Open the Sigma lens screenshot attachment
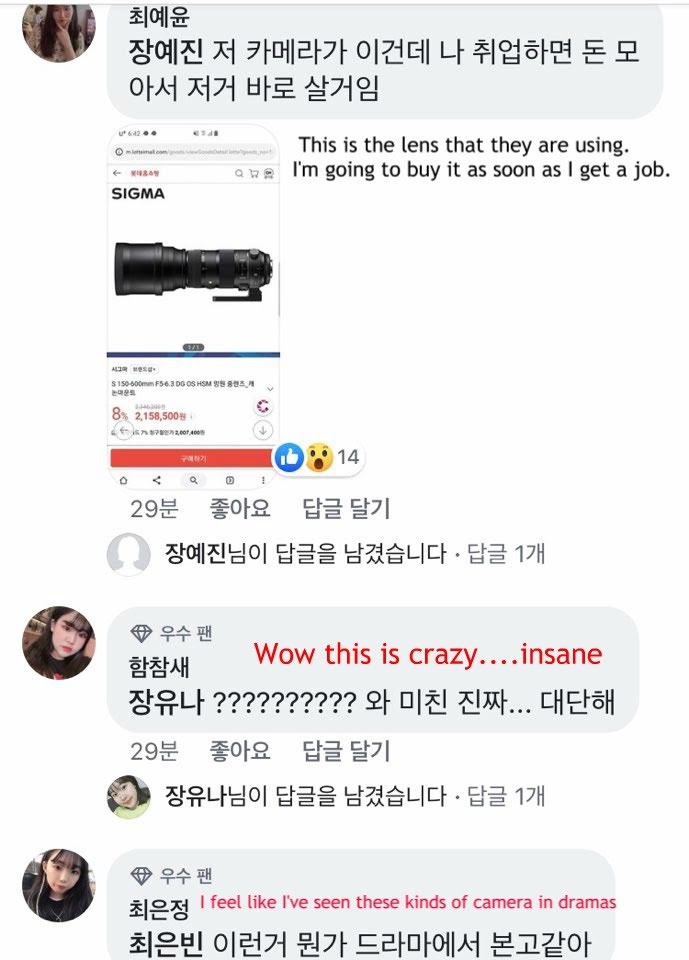Screen dimensions: 689x960 point(194,306)
